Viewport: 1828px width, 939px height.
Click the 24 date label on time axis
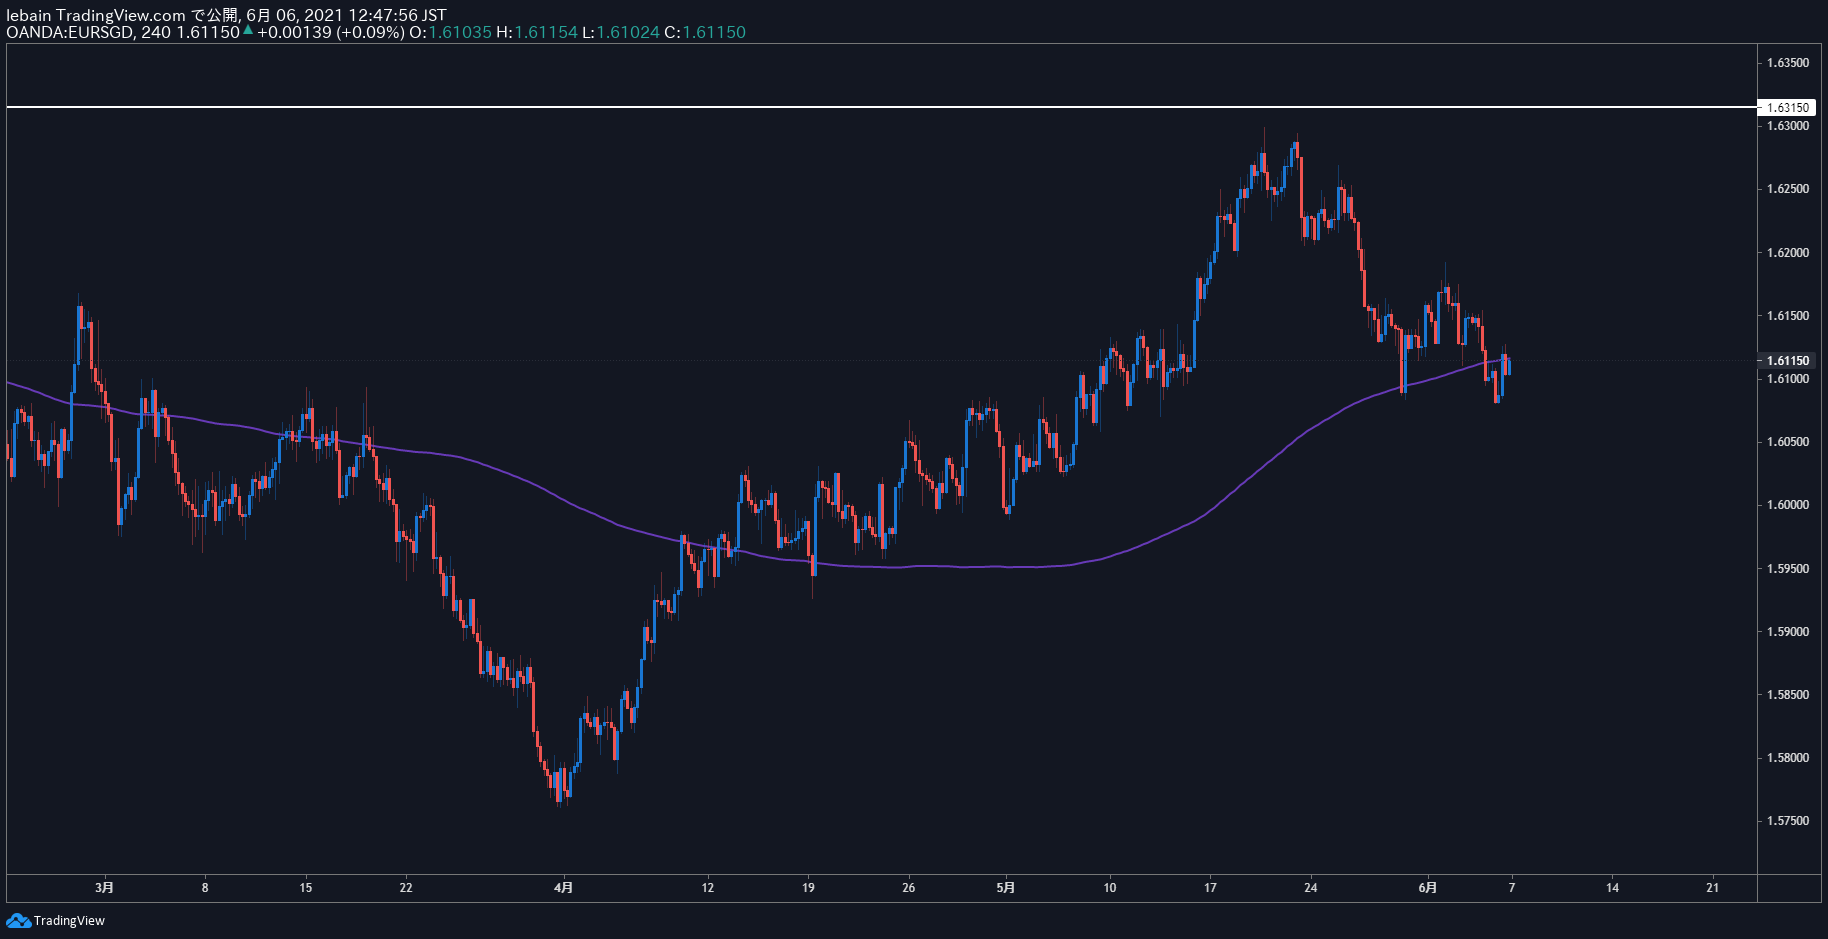pyautogui.click(x=1311, y=887)
